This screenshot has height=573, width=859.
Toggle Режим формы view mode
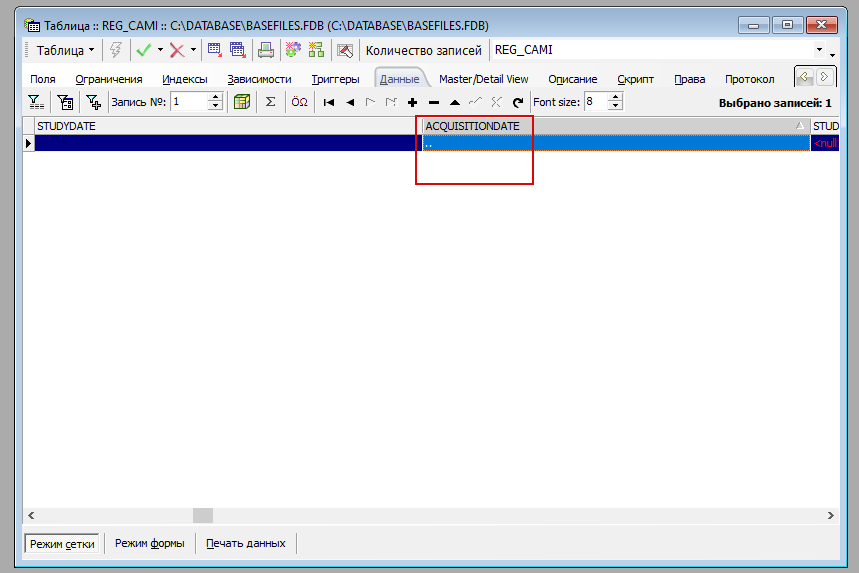tap(149, 543)
